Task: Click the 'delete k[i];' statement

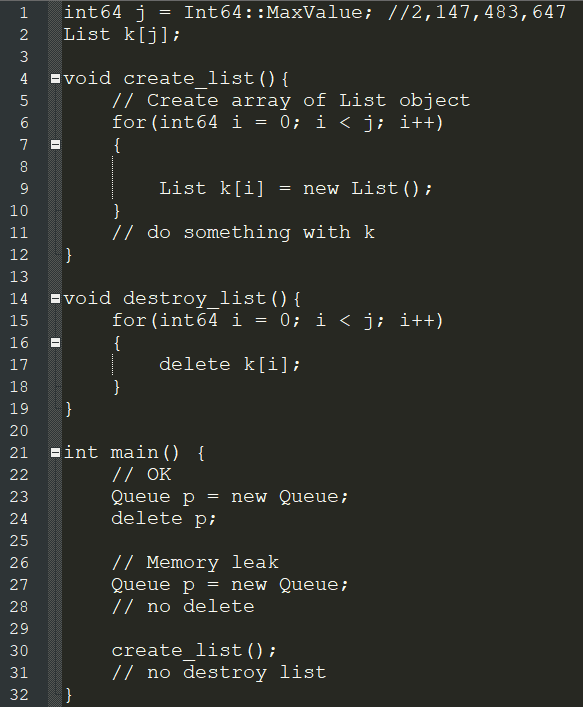Action: click(x=230, y=364)
